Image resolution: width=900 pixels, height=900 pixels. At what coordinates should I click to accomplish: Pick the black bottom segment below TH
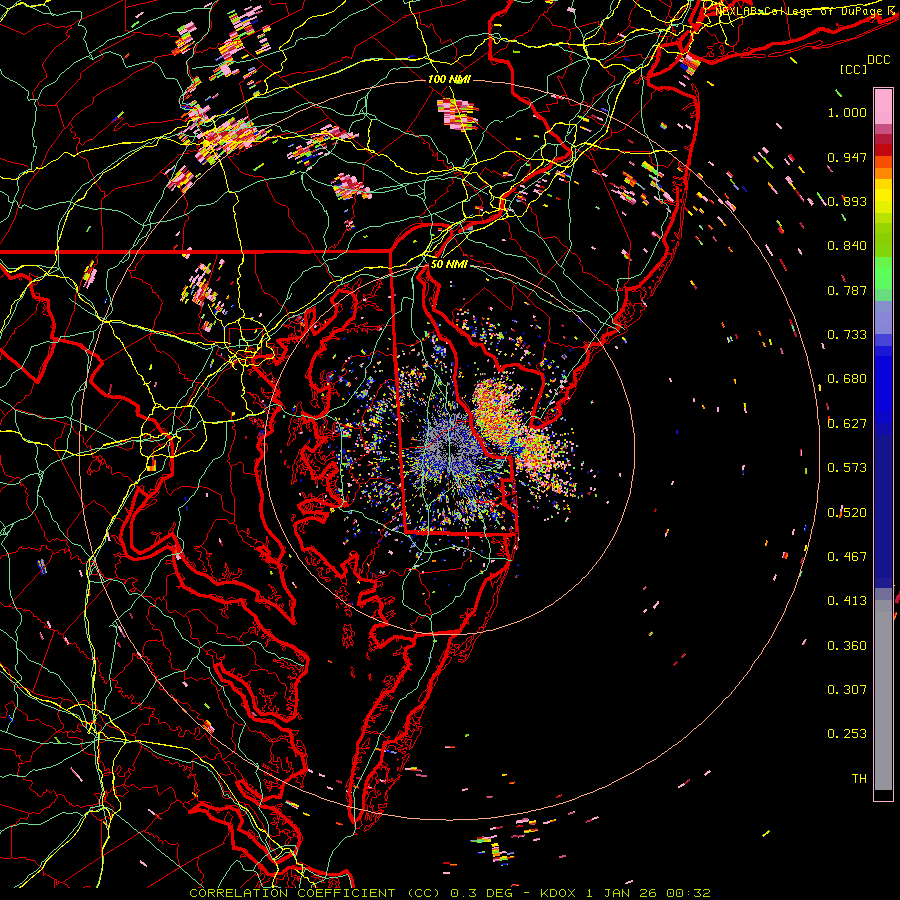point(883,795)
